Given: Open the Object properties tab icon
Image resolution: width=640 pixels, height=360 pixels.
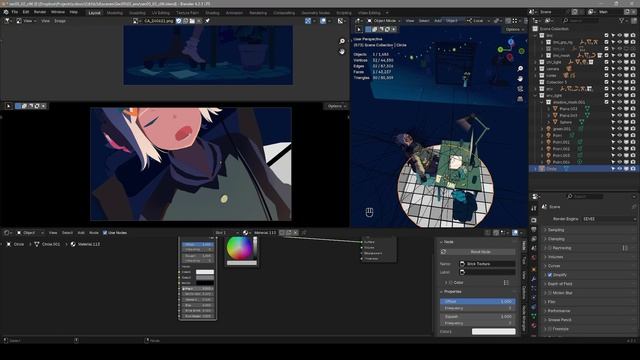Looking at the screenshot, I should pyautogui.click(x=534, y=269).
